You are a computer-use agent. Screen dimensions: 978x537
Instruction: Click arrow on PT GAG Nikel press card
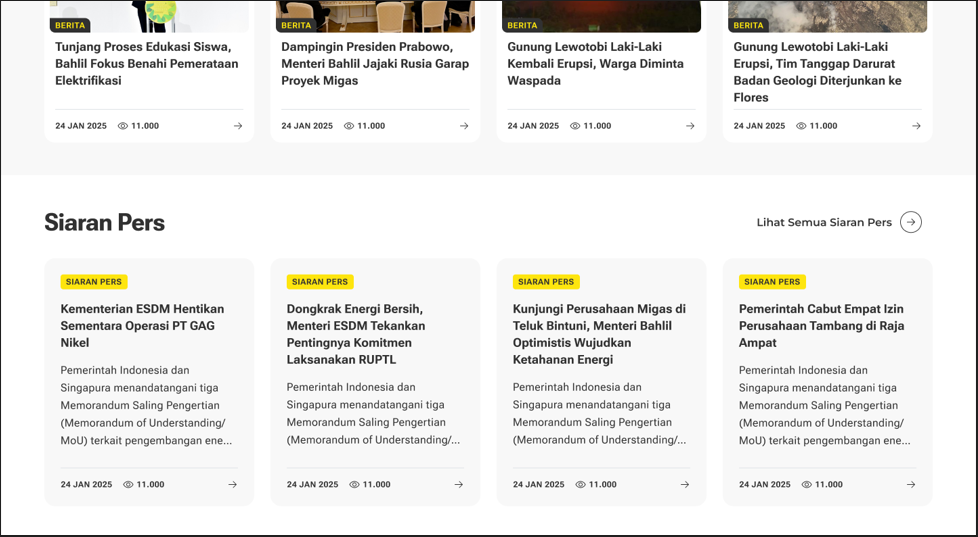(232, 485)
